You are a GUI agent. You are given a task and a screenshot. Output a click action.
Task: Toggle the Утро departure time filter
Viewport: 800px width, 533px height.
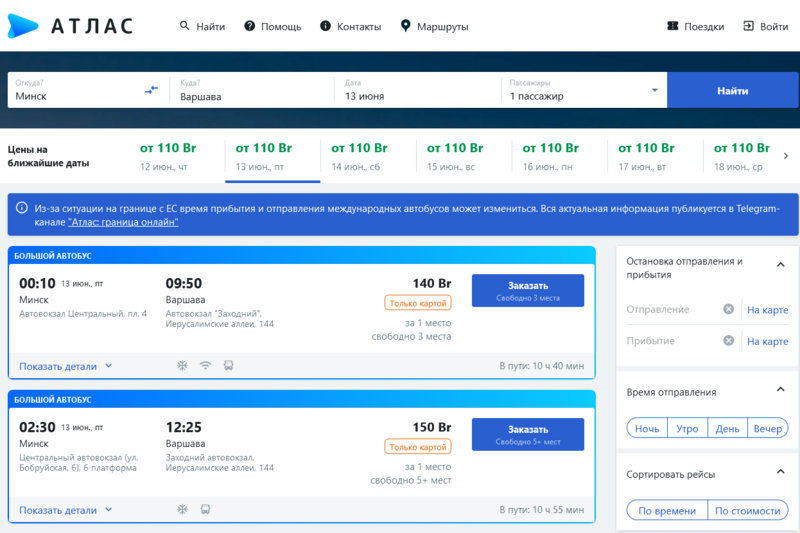(x=687, y=428)
